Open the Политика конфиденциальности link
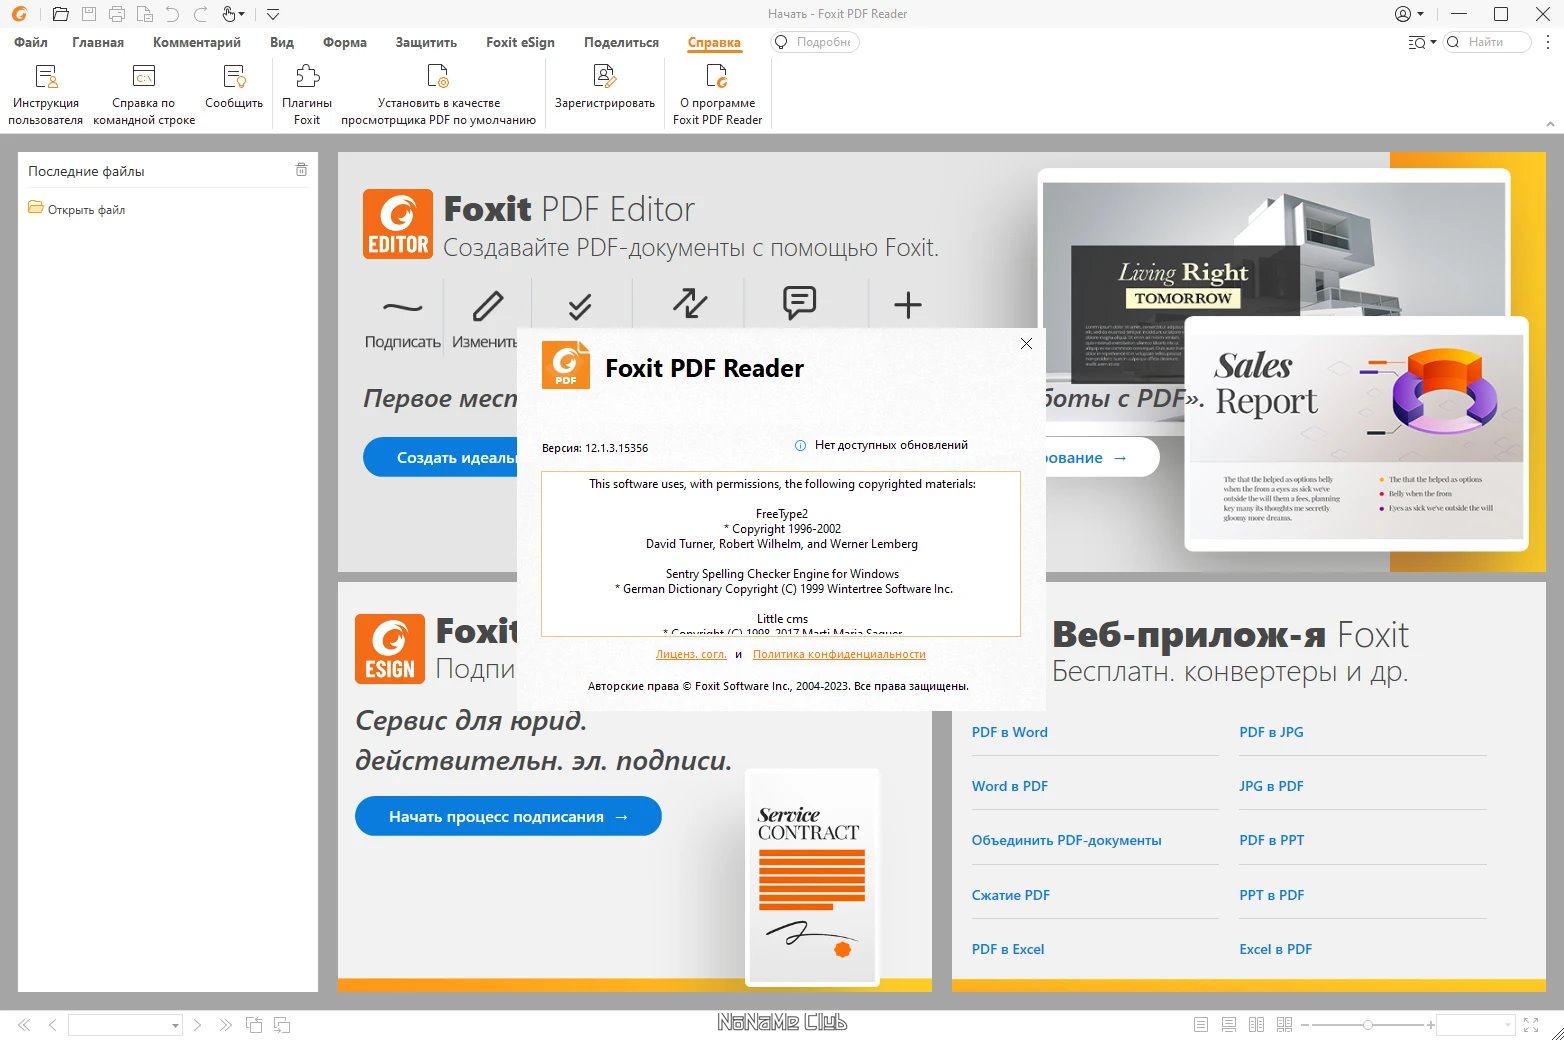The width and height of the screenshot is (1564, 1040). 839,654
